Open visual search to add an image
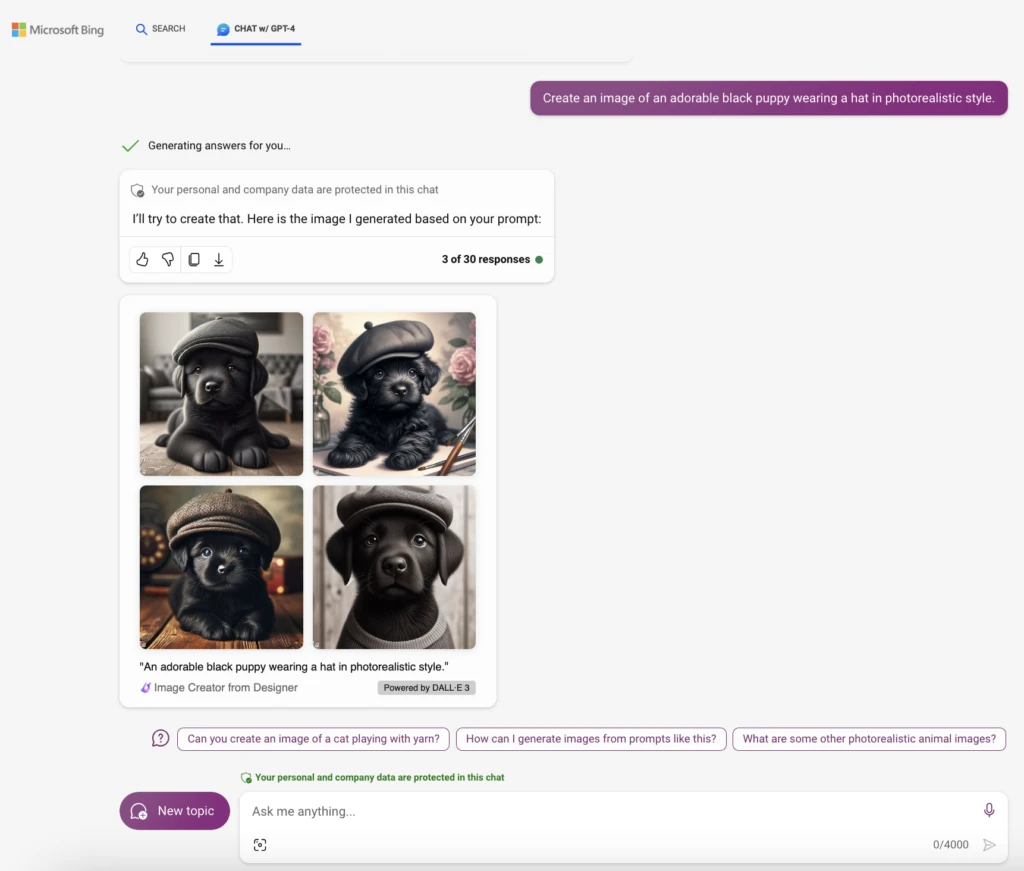The image size is (1024, 871). (x=261, y=845)
